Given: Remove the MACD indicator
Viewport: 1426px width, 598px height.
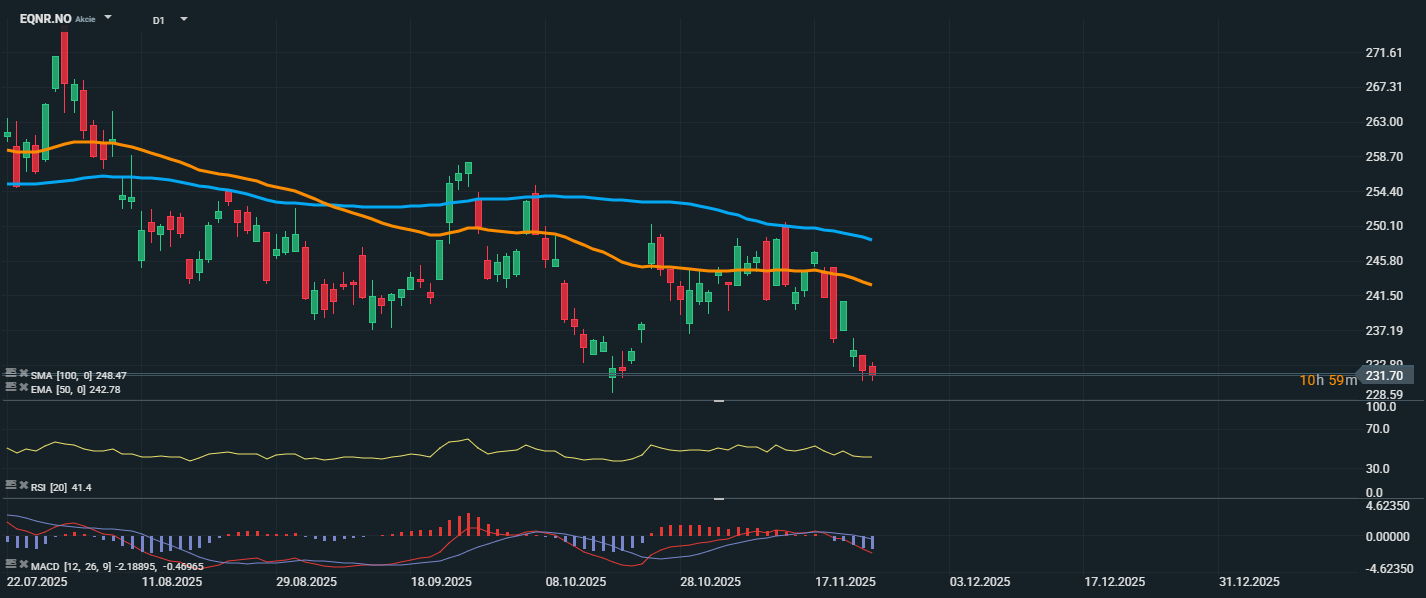Looking at the screenshot, I should [x=23, y=565].
